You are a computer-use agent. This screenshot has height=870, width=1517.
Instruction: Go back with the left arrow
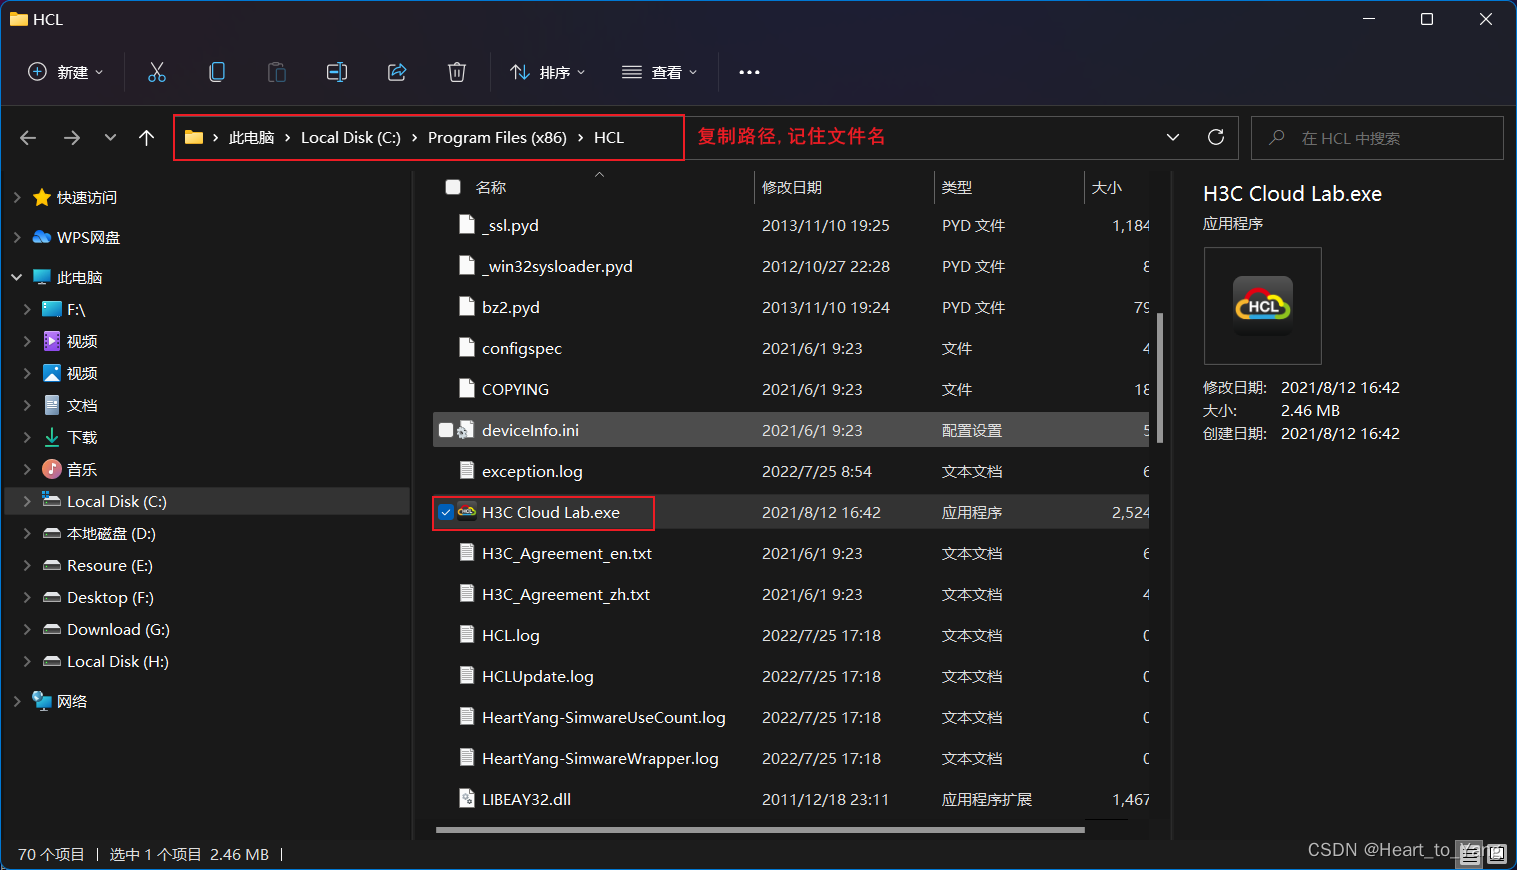click(x=28, y=138)
